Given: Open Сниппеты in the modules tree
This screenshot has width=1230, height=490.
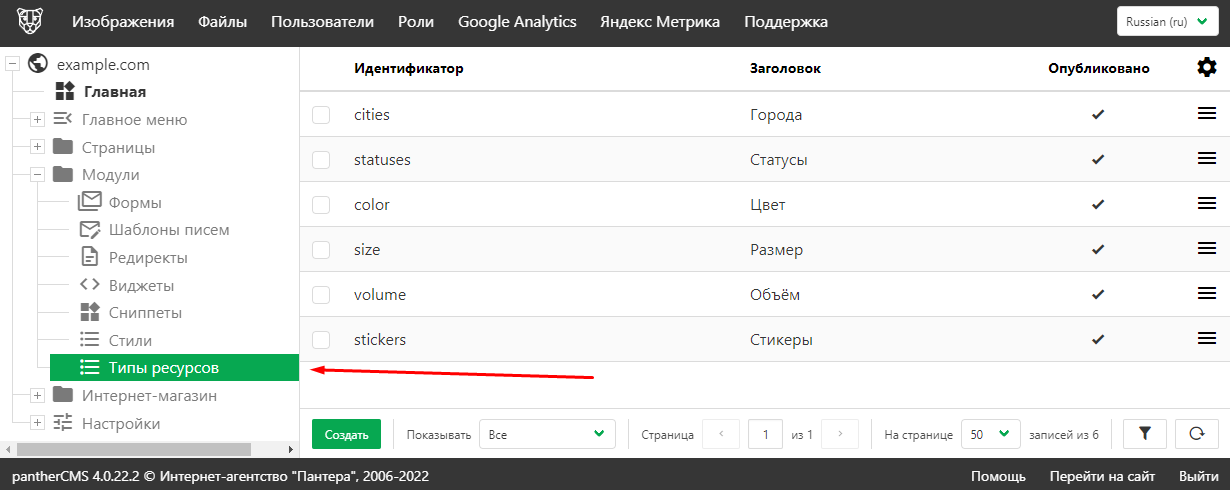Looking at the screenshot, I should coord(144,313).
